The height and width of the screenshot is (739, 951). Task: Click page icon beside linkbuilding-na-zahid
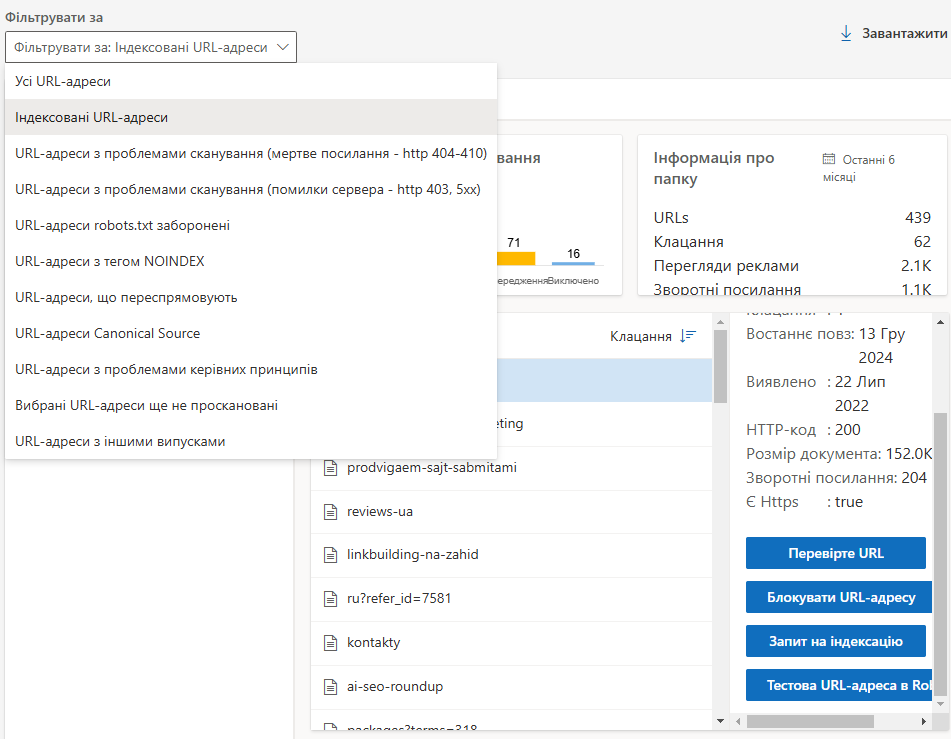click(331, 555)
